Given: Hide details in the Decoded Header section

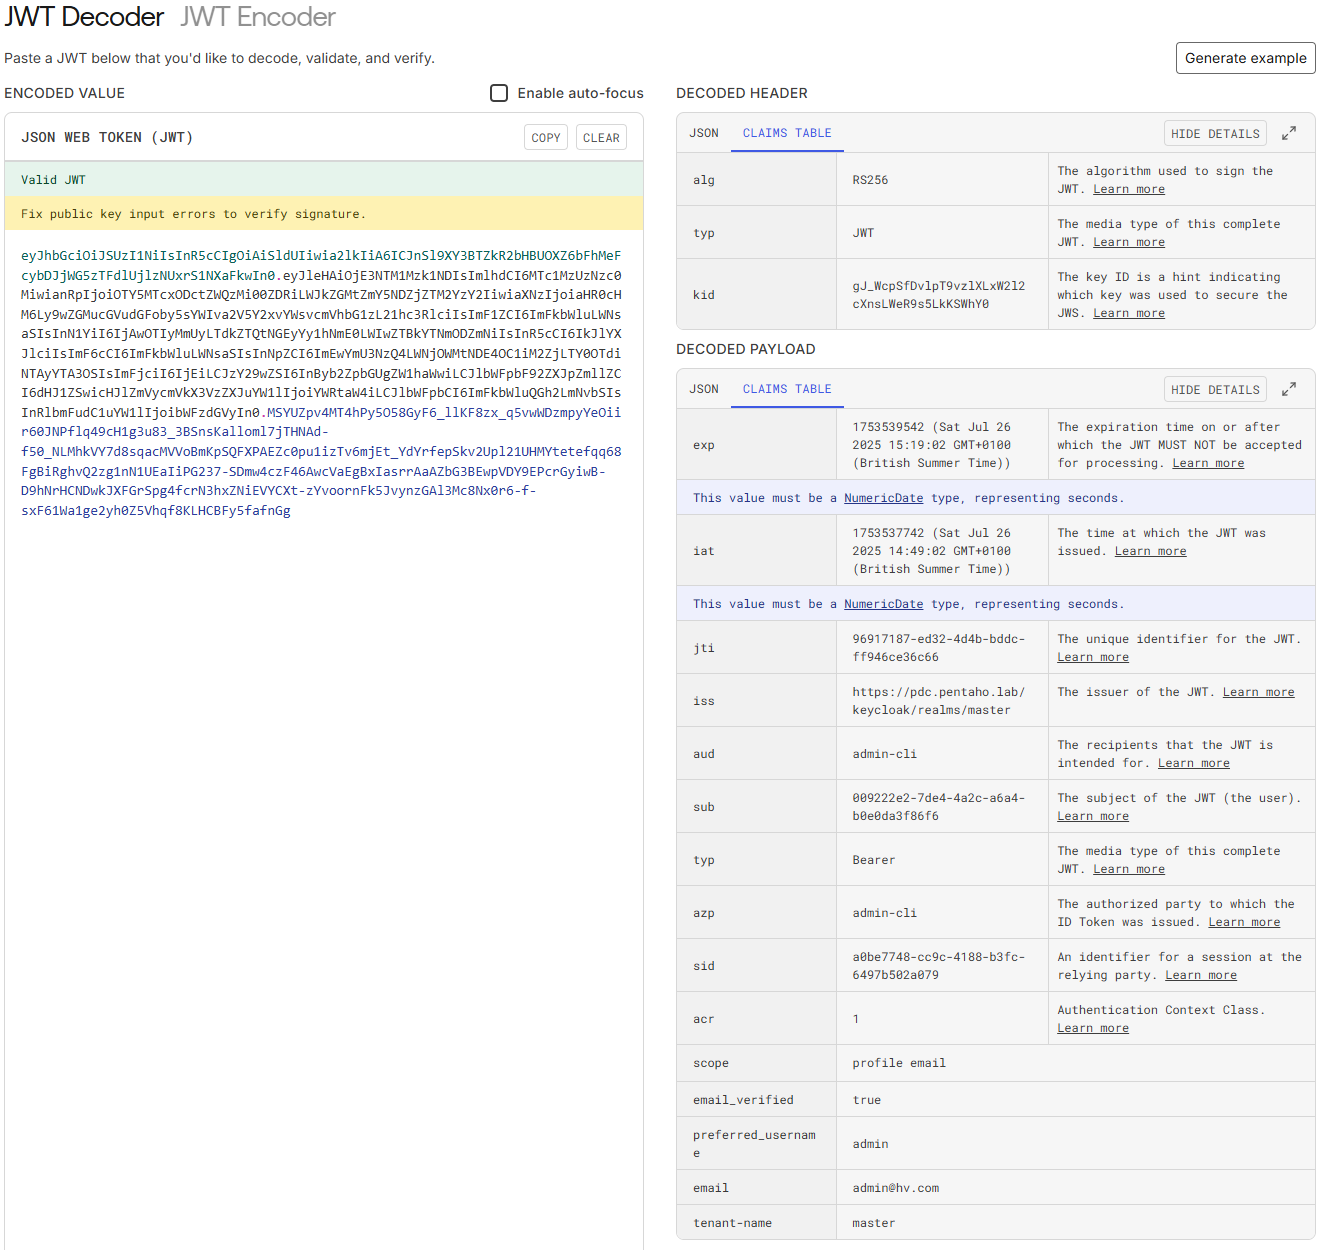Looking at the screenshot, I should [x=1215, y=134].
